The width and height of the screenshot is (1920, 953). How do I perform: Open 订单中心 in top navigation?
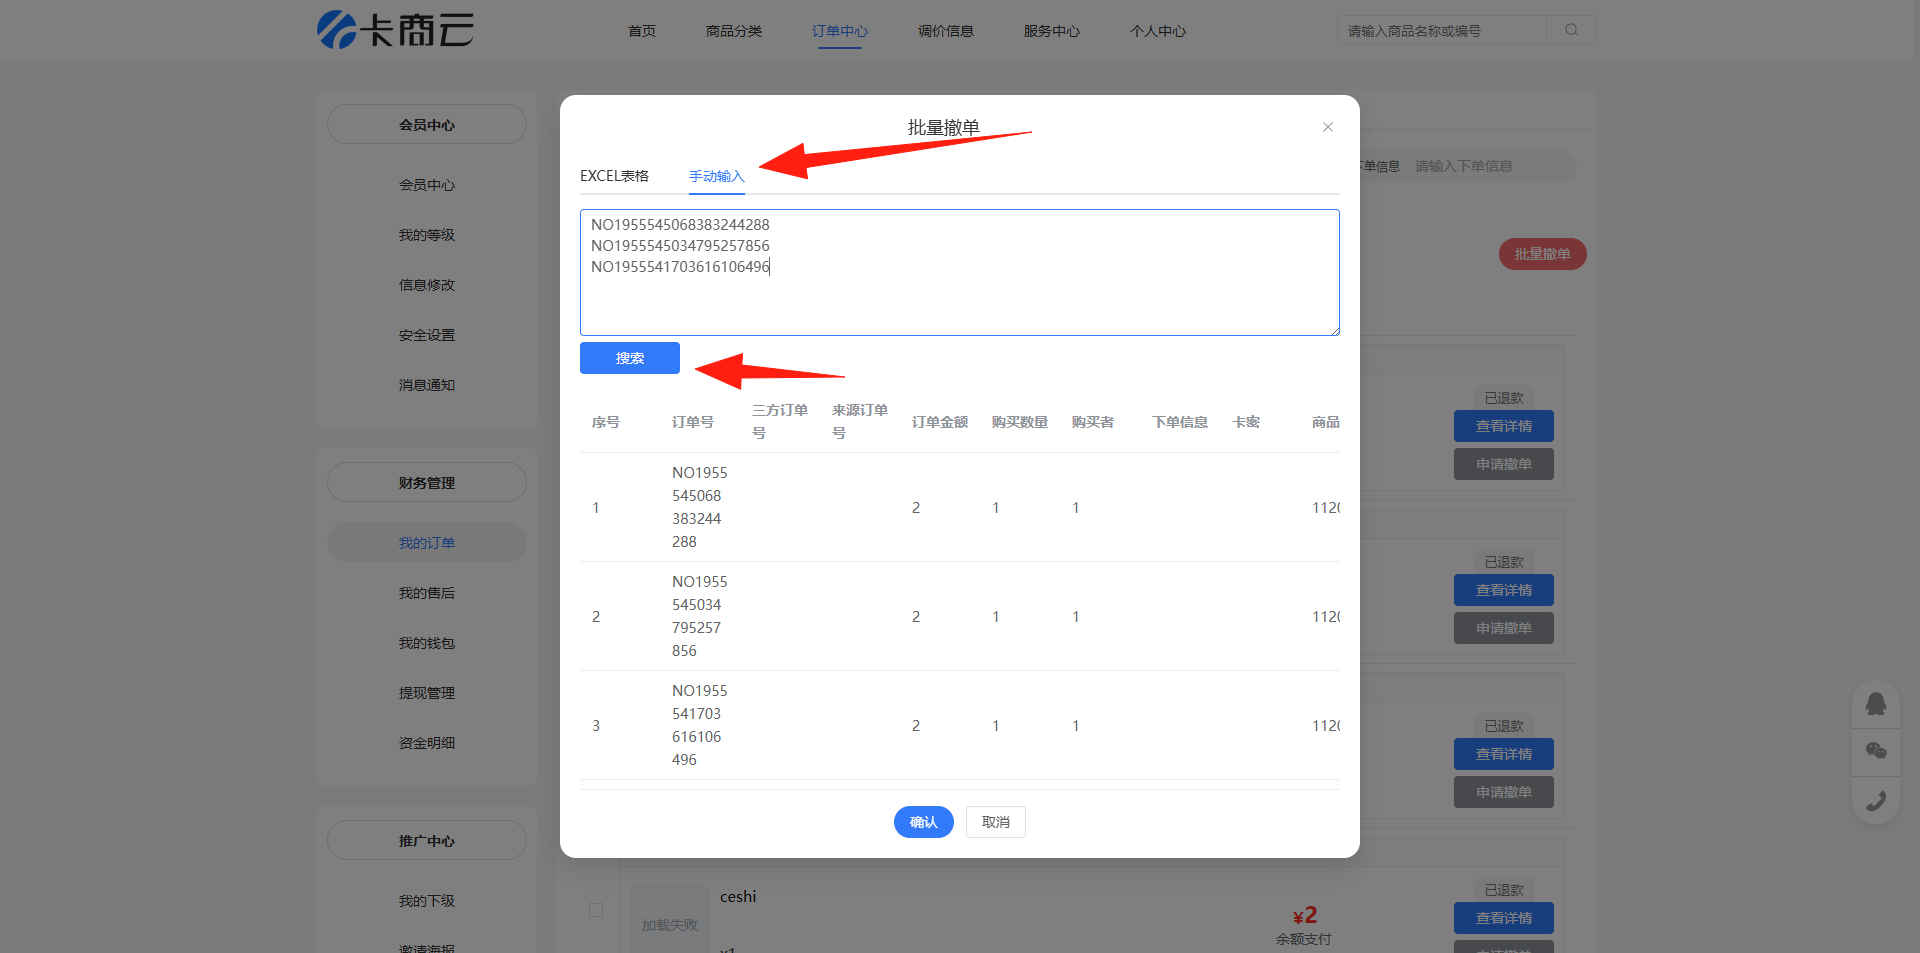tap(839, 31)
